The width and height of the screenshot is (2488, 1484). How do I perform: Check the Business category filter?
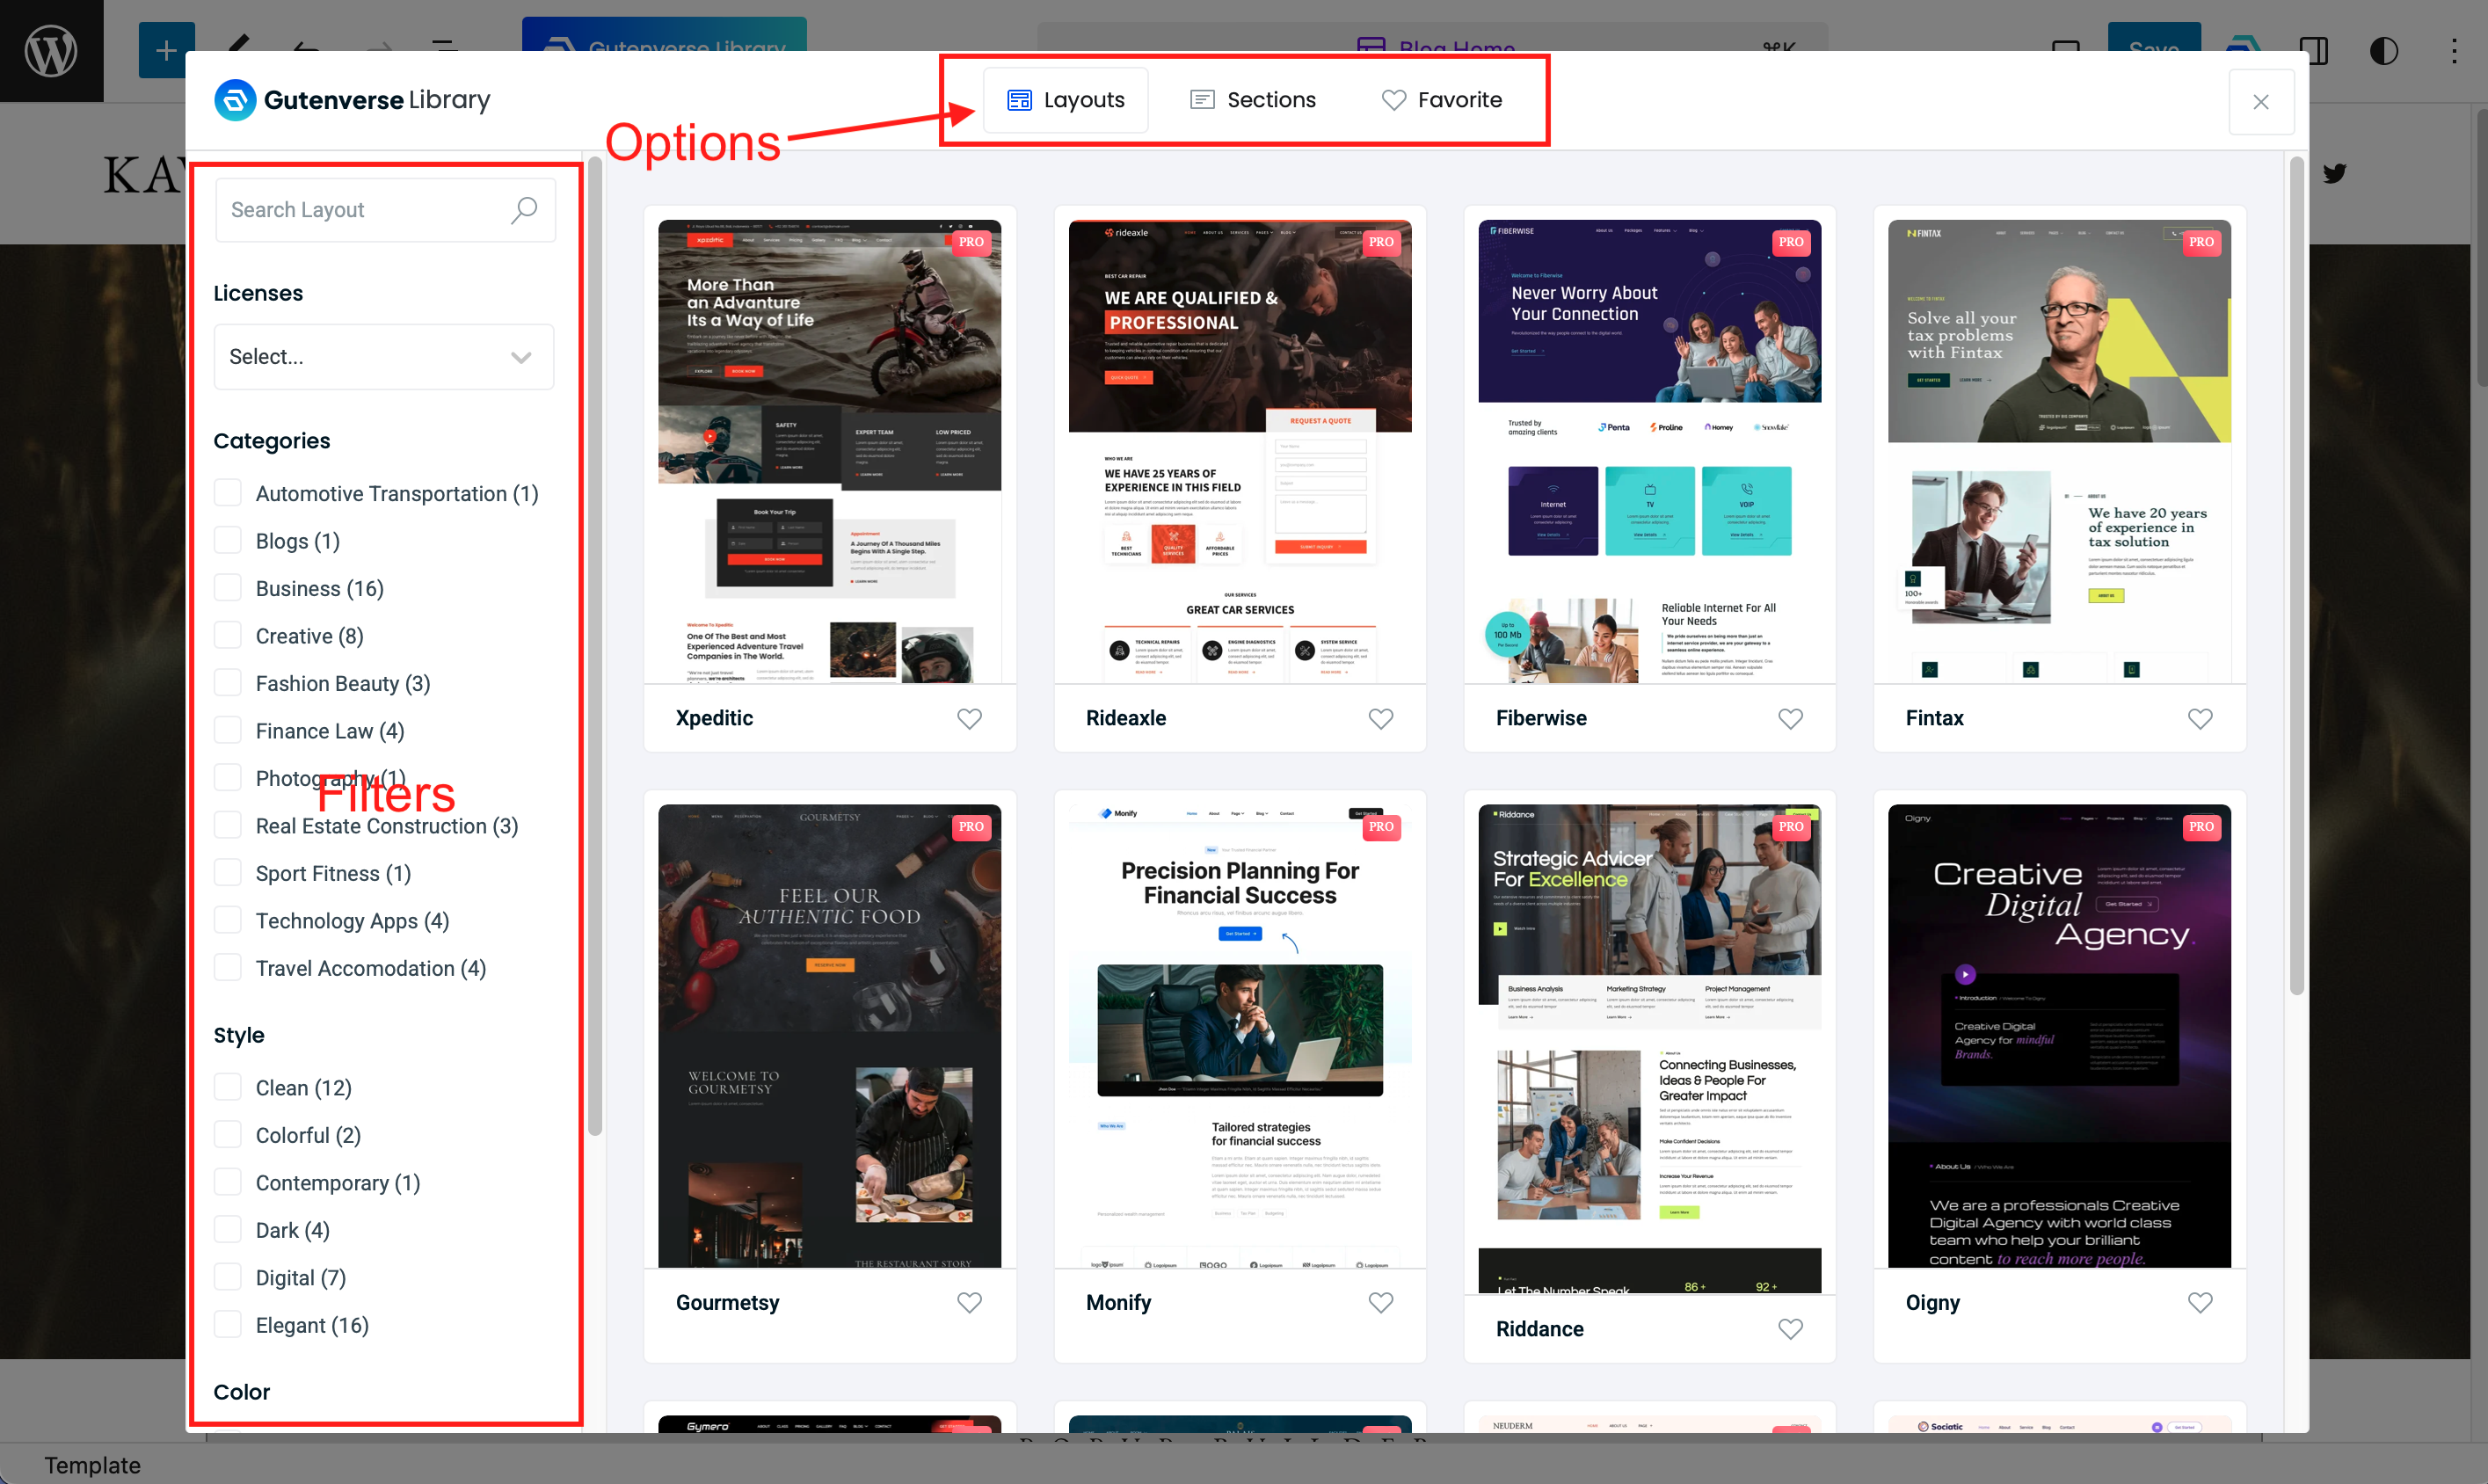pyautogui.click(x=228, y=588)
